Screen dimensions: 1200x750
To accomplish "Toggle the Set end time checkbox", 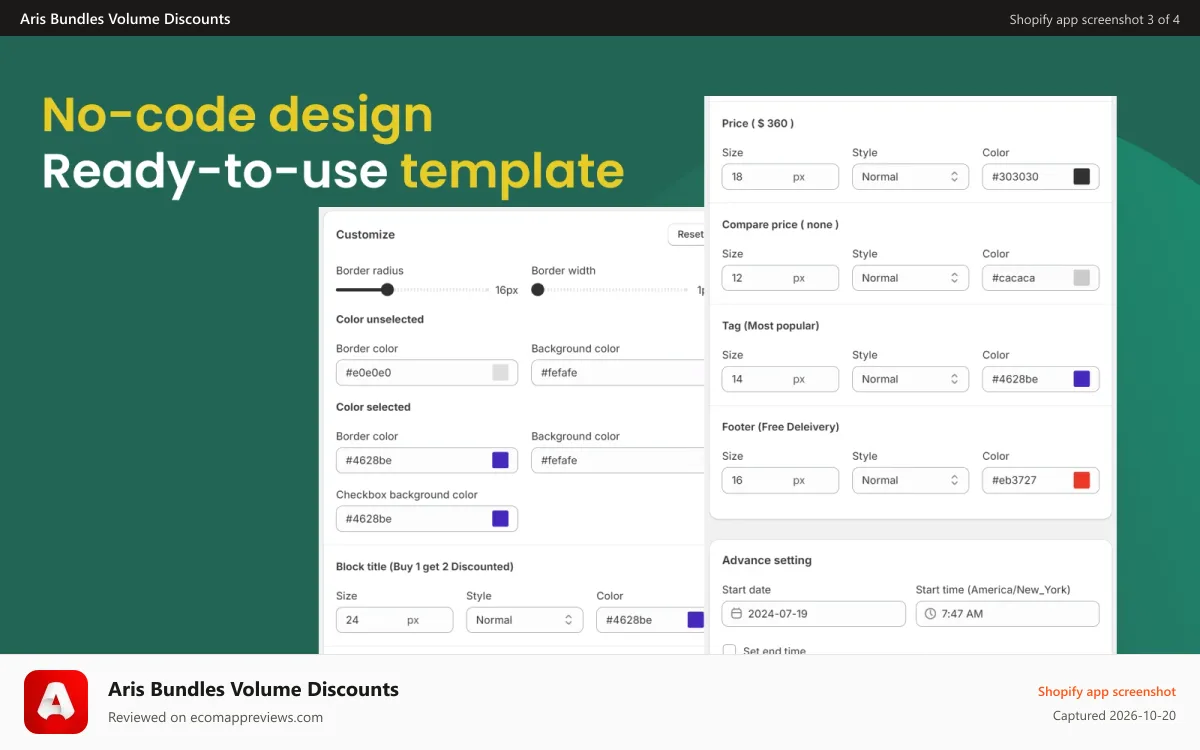I will (x=729, y=650).
